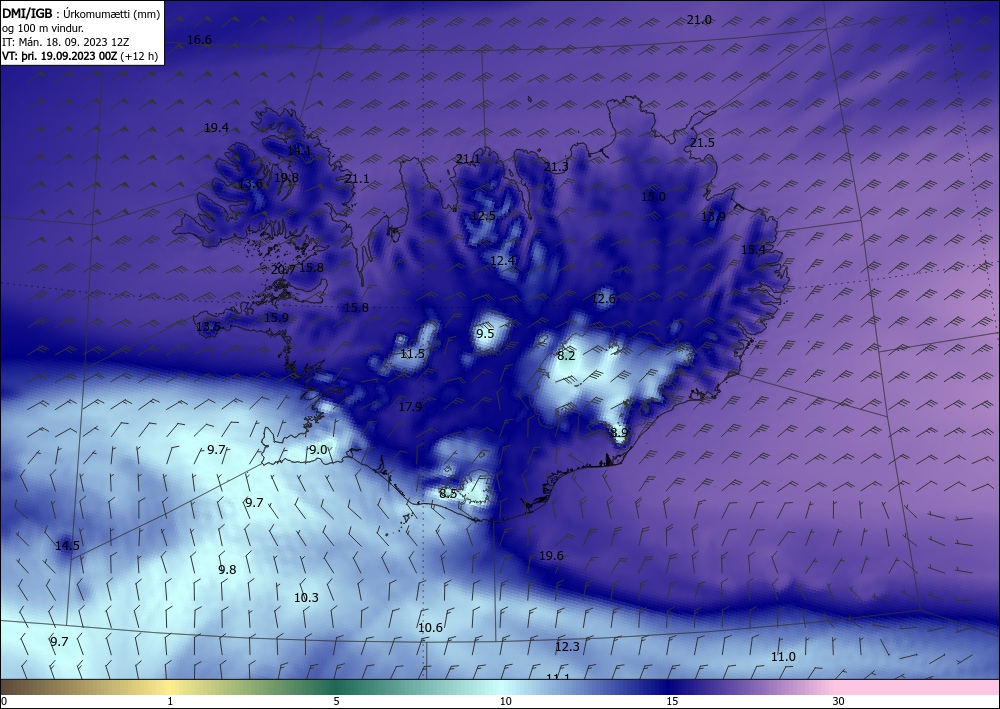Click the 9.0 value label
The height and width of the screenshot is (709, 1000).
click(318, 450)
